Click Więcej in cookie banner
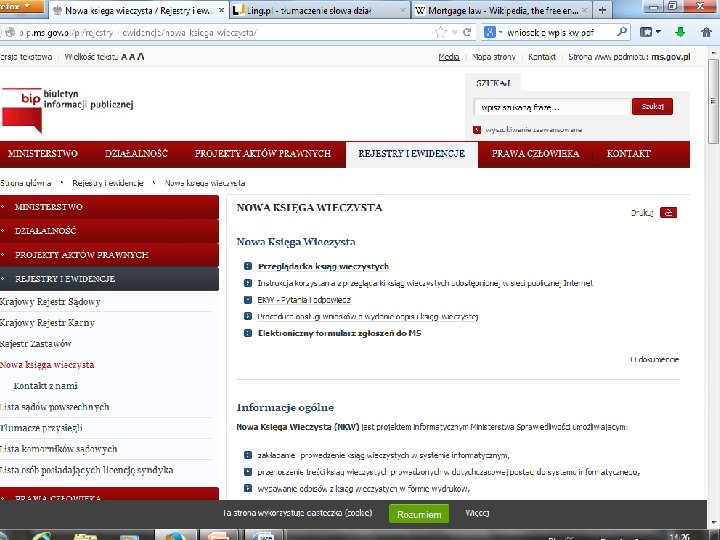The width and height of the screenshot is (720, 540). [x=477, y=513]
